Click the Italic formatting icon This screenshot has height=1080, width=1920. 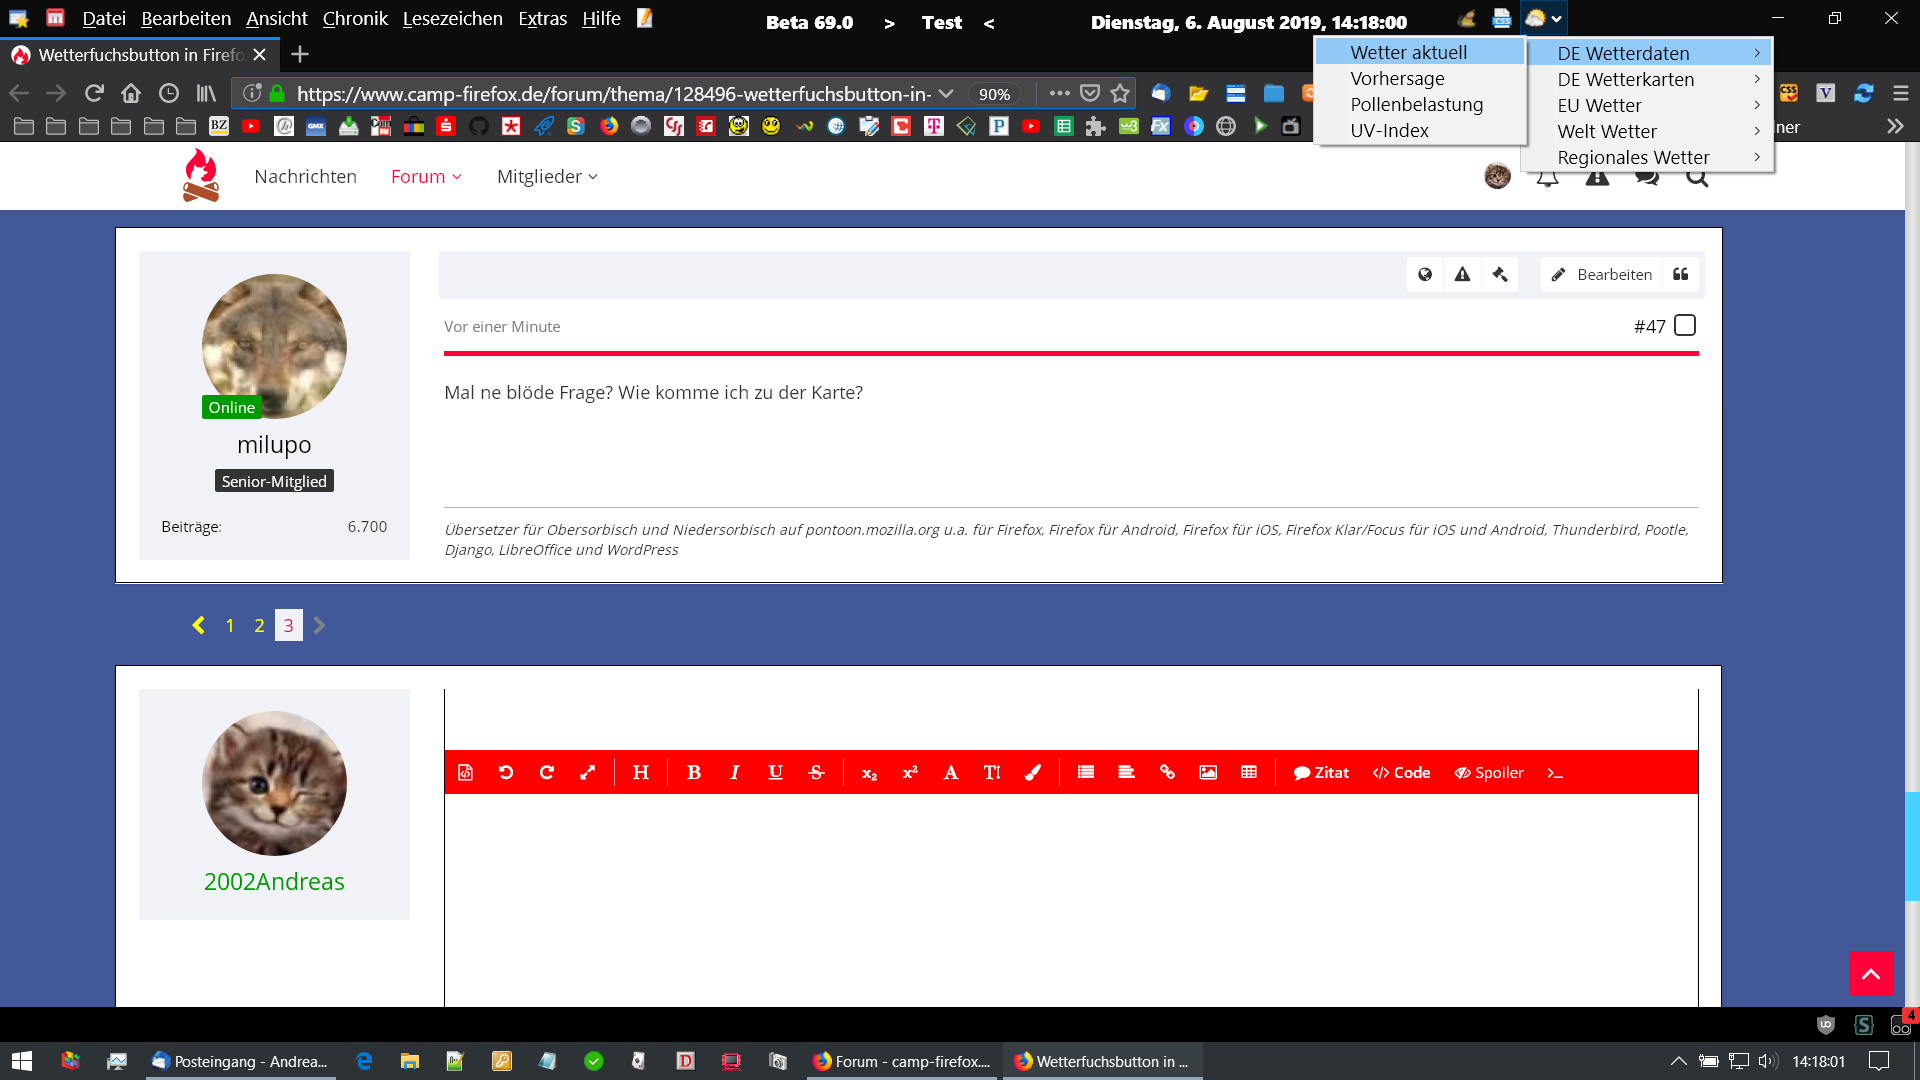click(x=734, y=772)
